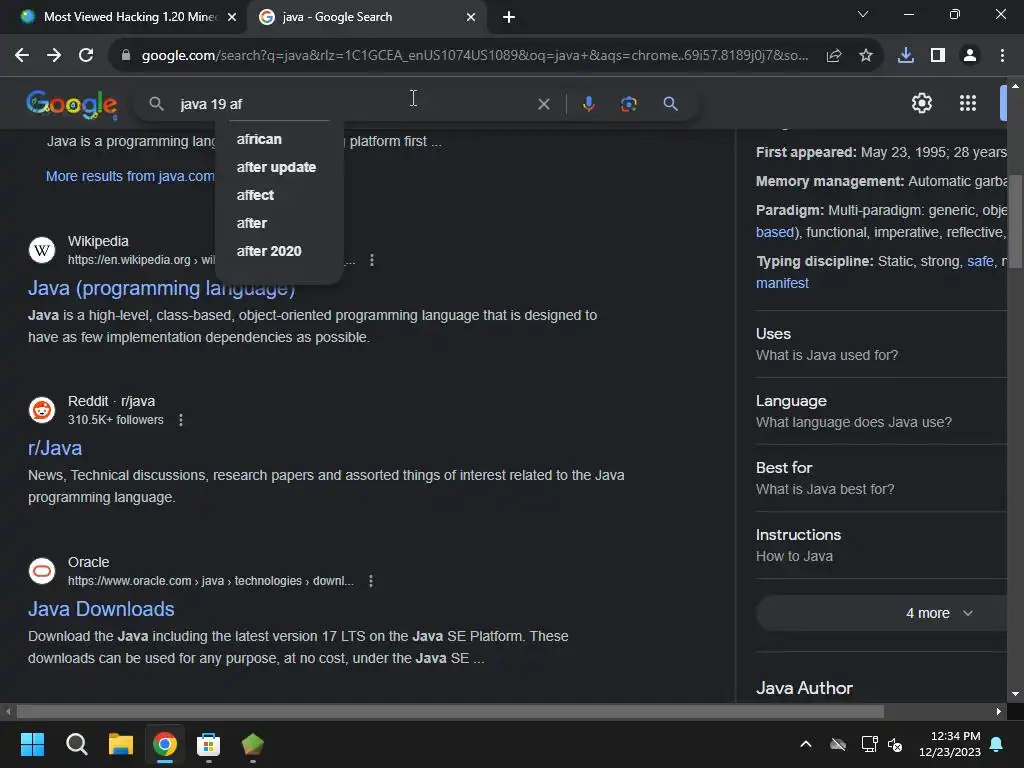This screenshot has width=1024, height=768.
Task: Click the horizontal scrollbar thumb
Action: click(x=450, y=711)
